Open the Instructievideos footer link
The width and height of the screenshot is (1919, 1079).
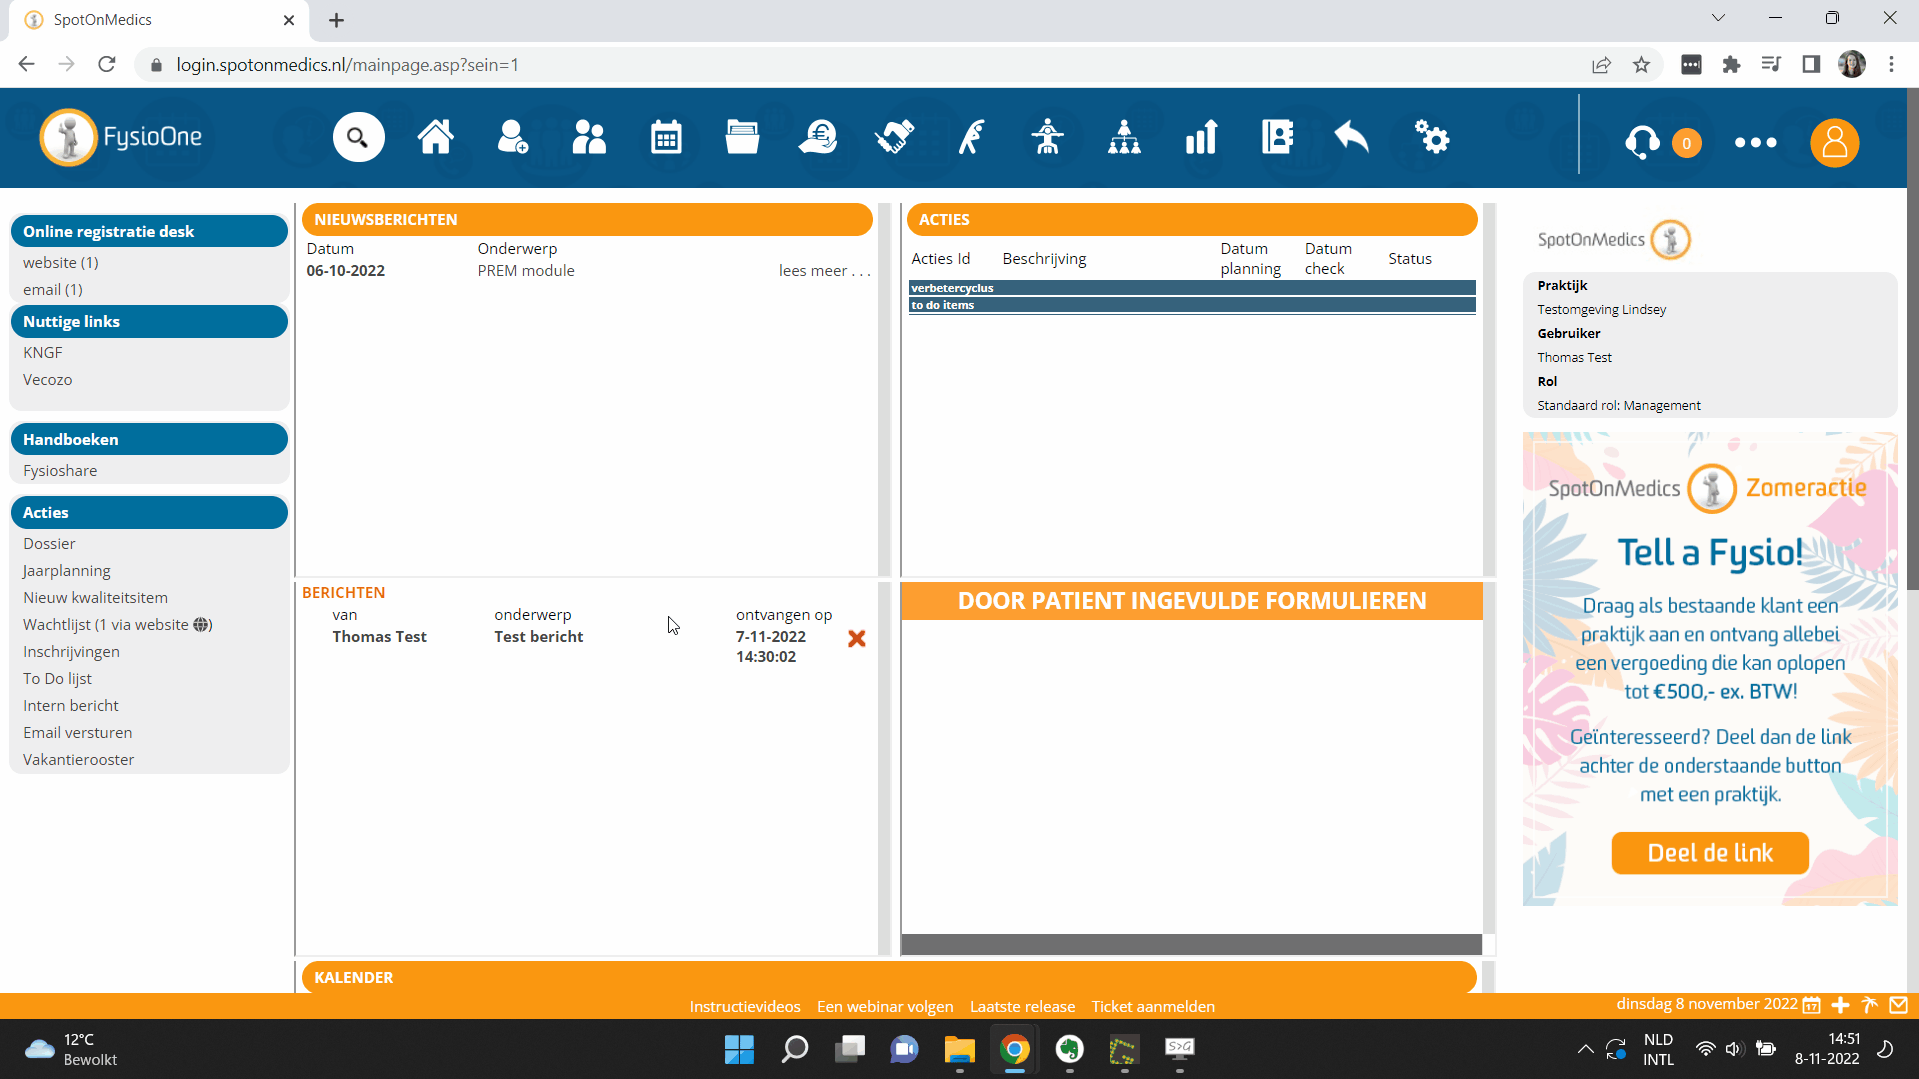click(745, 1007)
